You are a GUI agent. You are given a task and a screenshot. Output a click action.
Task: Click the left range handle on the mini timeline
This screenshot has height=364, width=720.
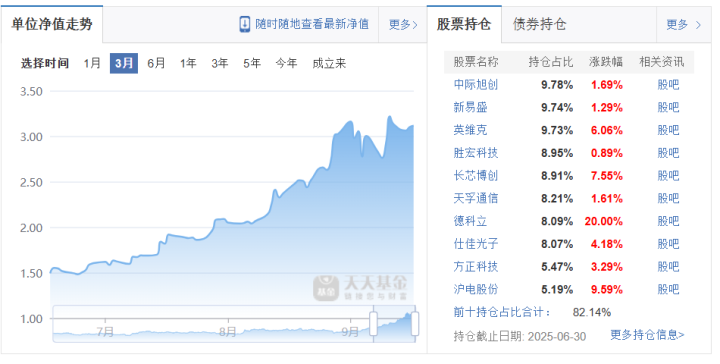point(373,324)
